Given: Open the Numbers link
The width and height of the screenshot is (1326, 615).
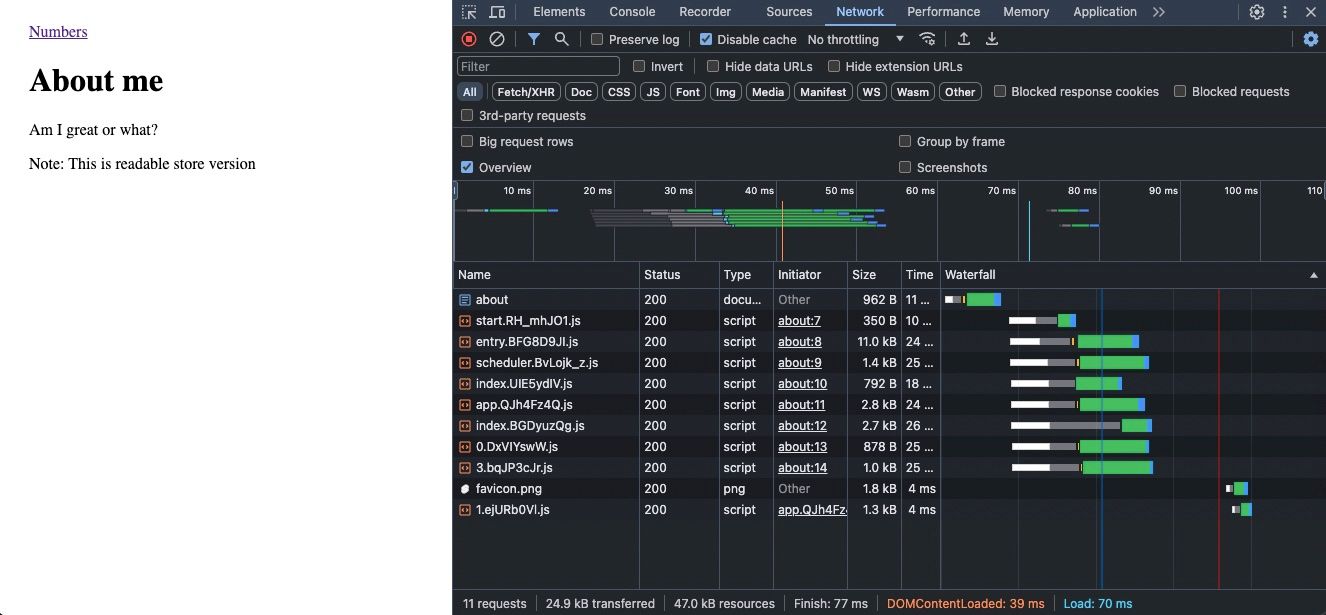Looking at the screenshot, I should click(58, 32).
